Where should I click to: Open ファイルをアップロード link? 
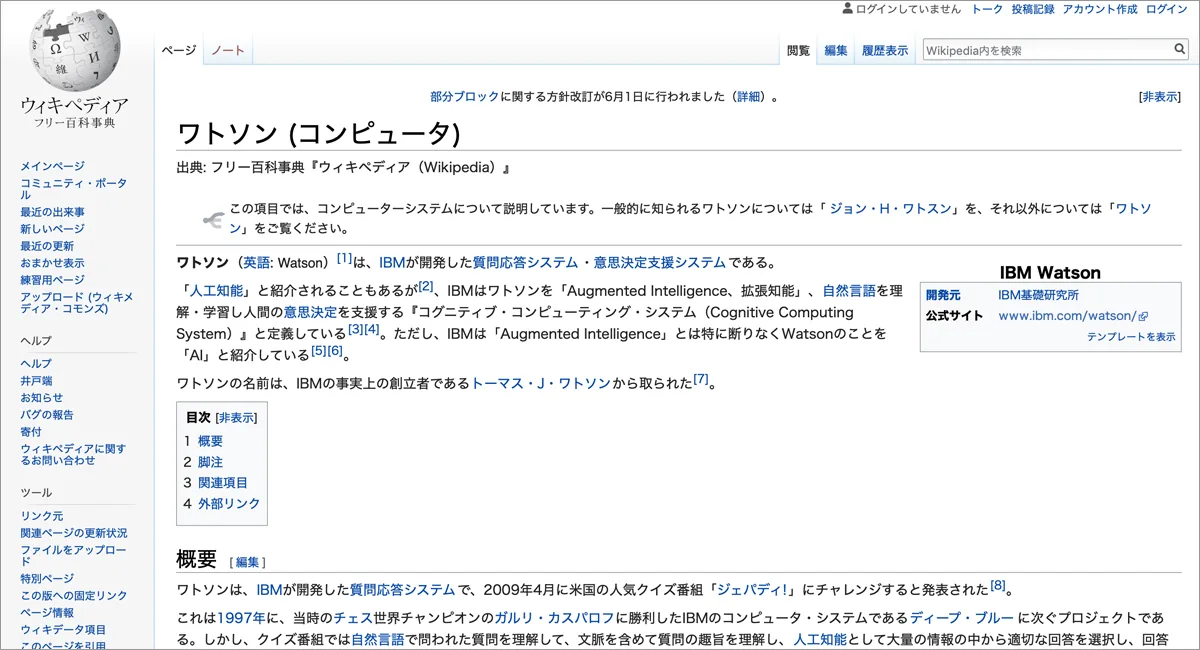point(74,556)
